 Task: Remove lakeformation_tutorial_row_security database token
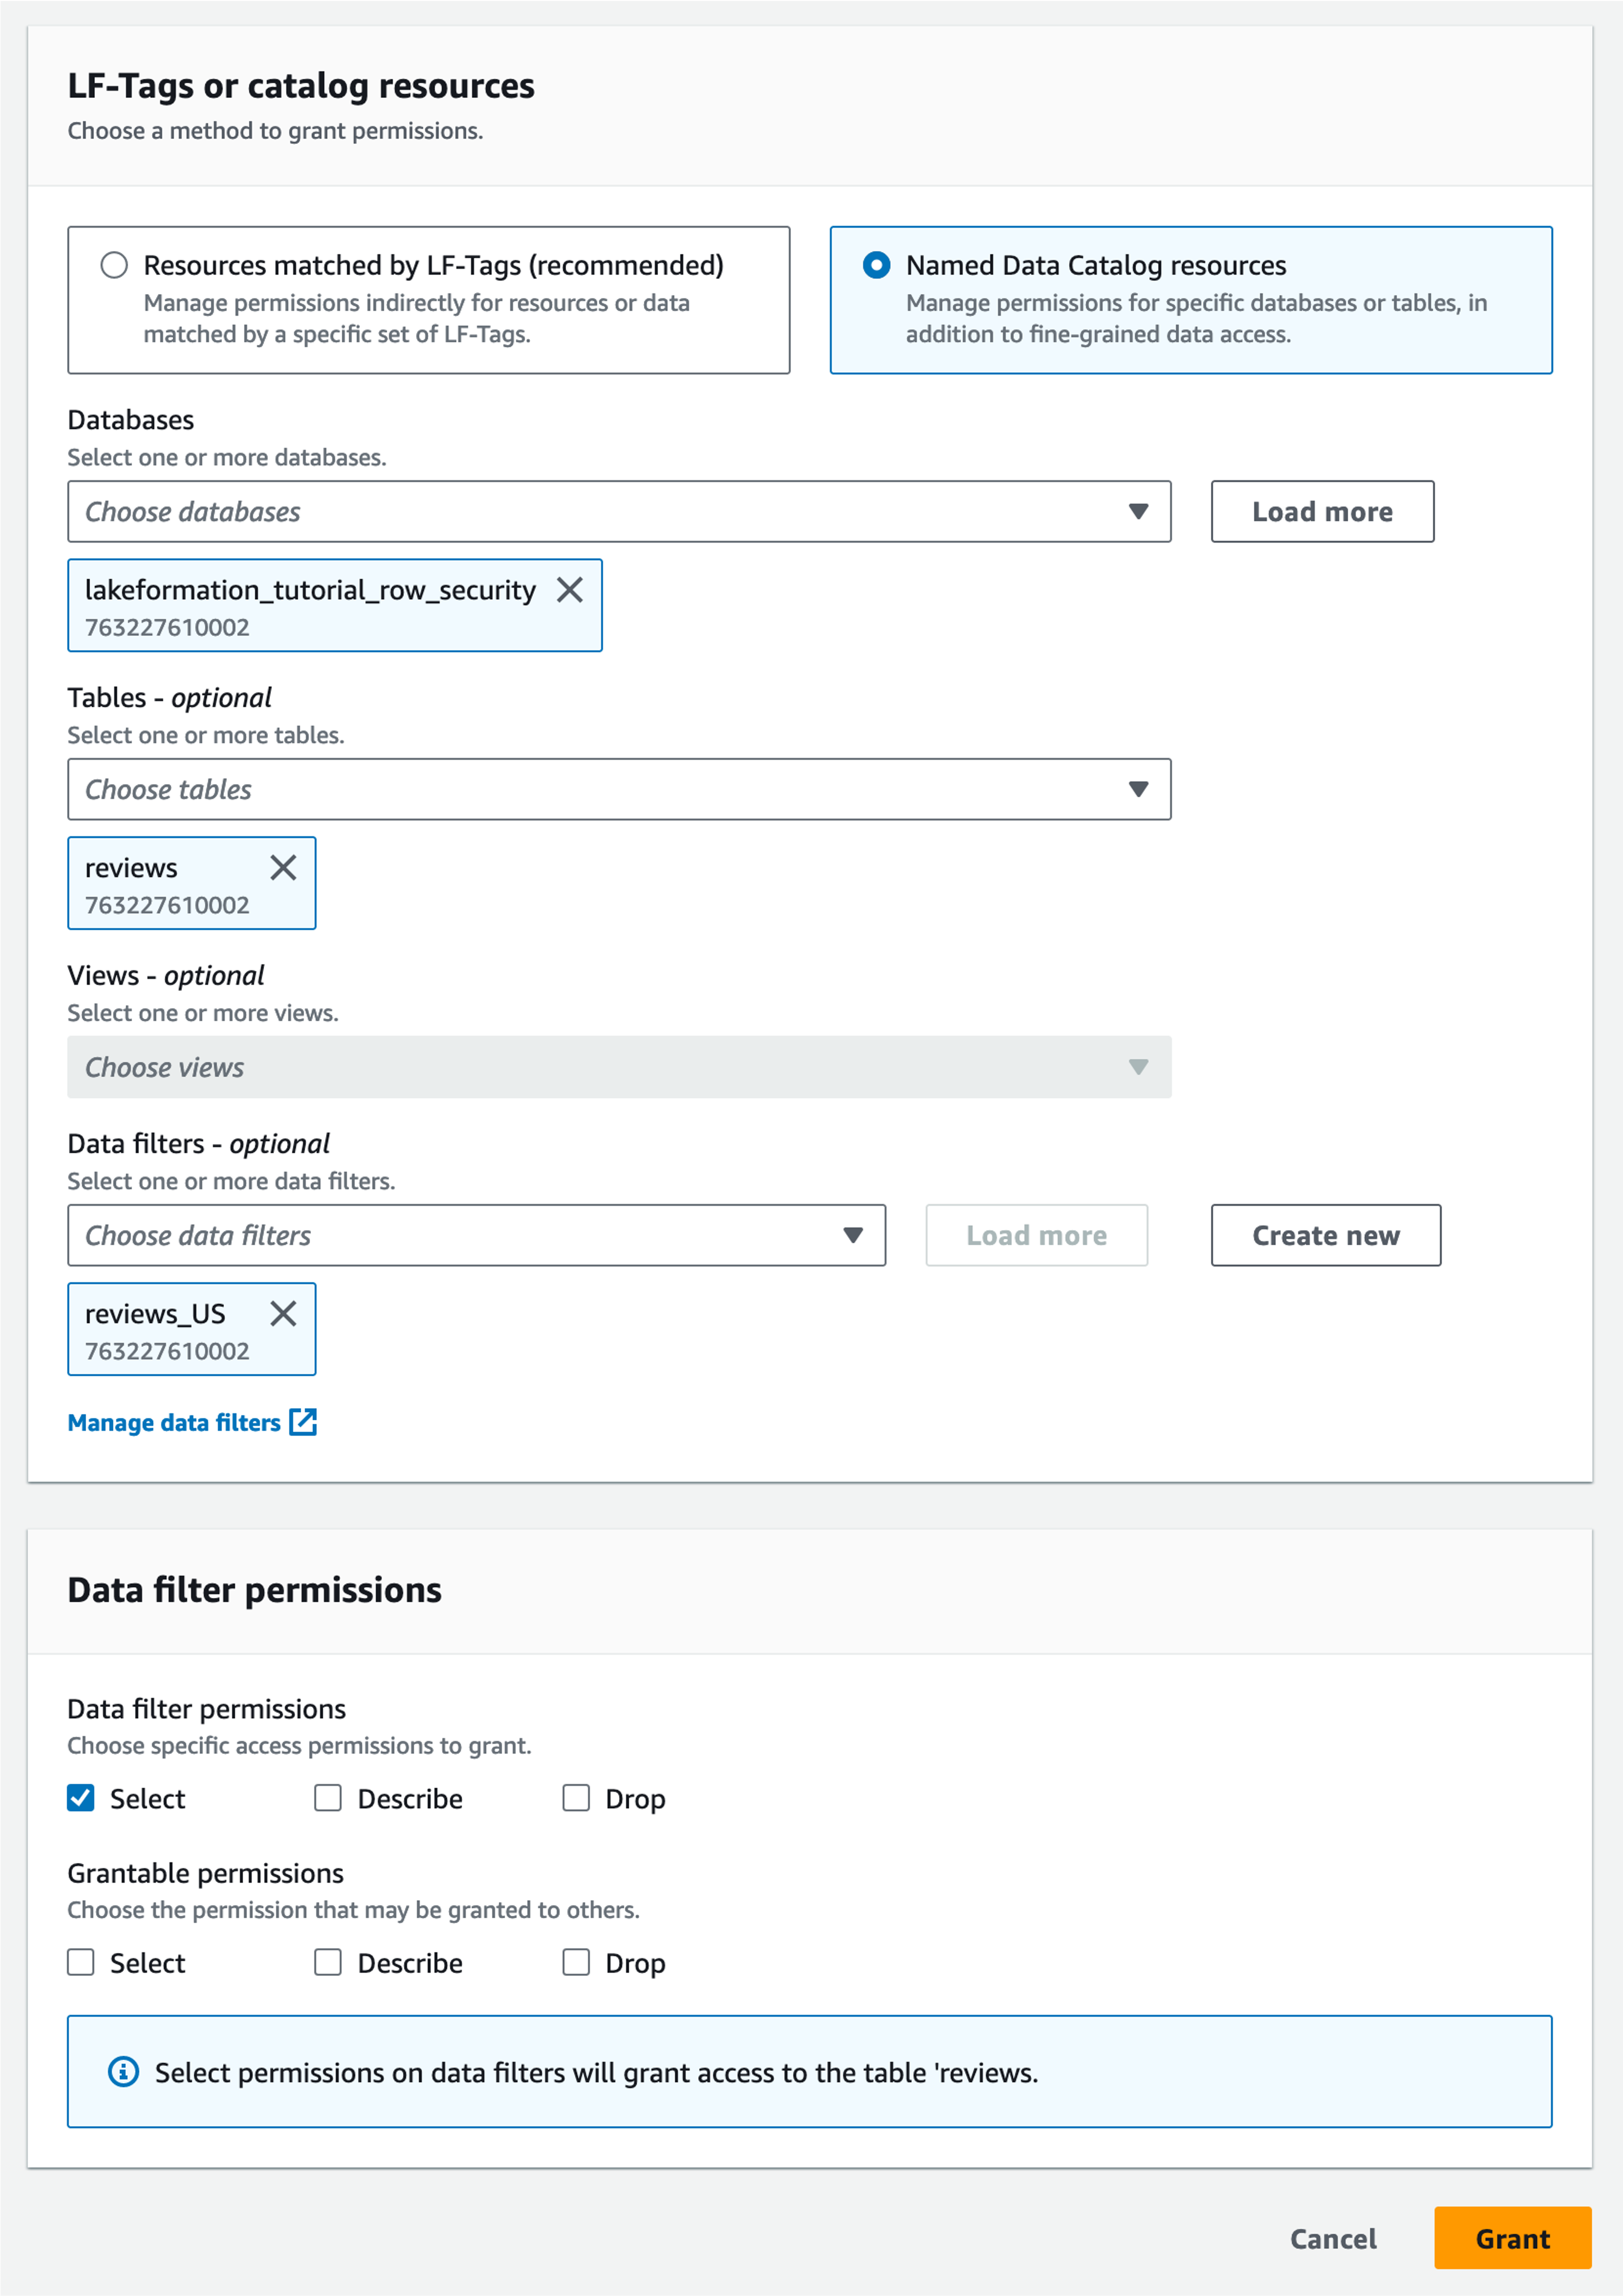(570, 590)
